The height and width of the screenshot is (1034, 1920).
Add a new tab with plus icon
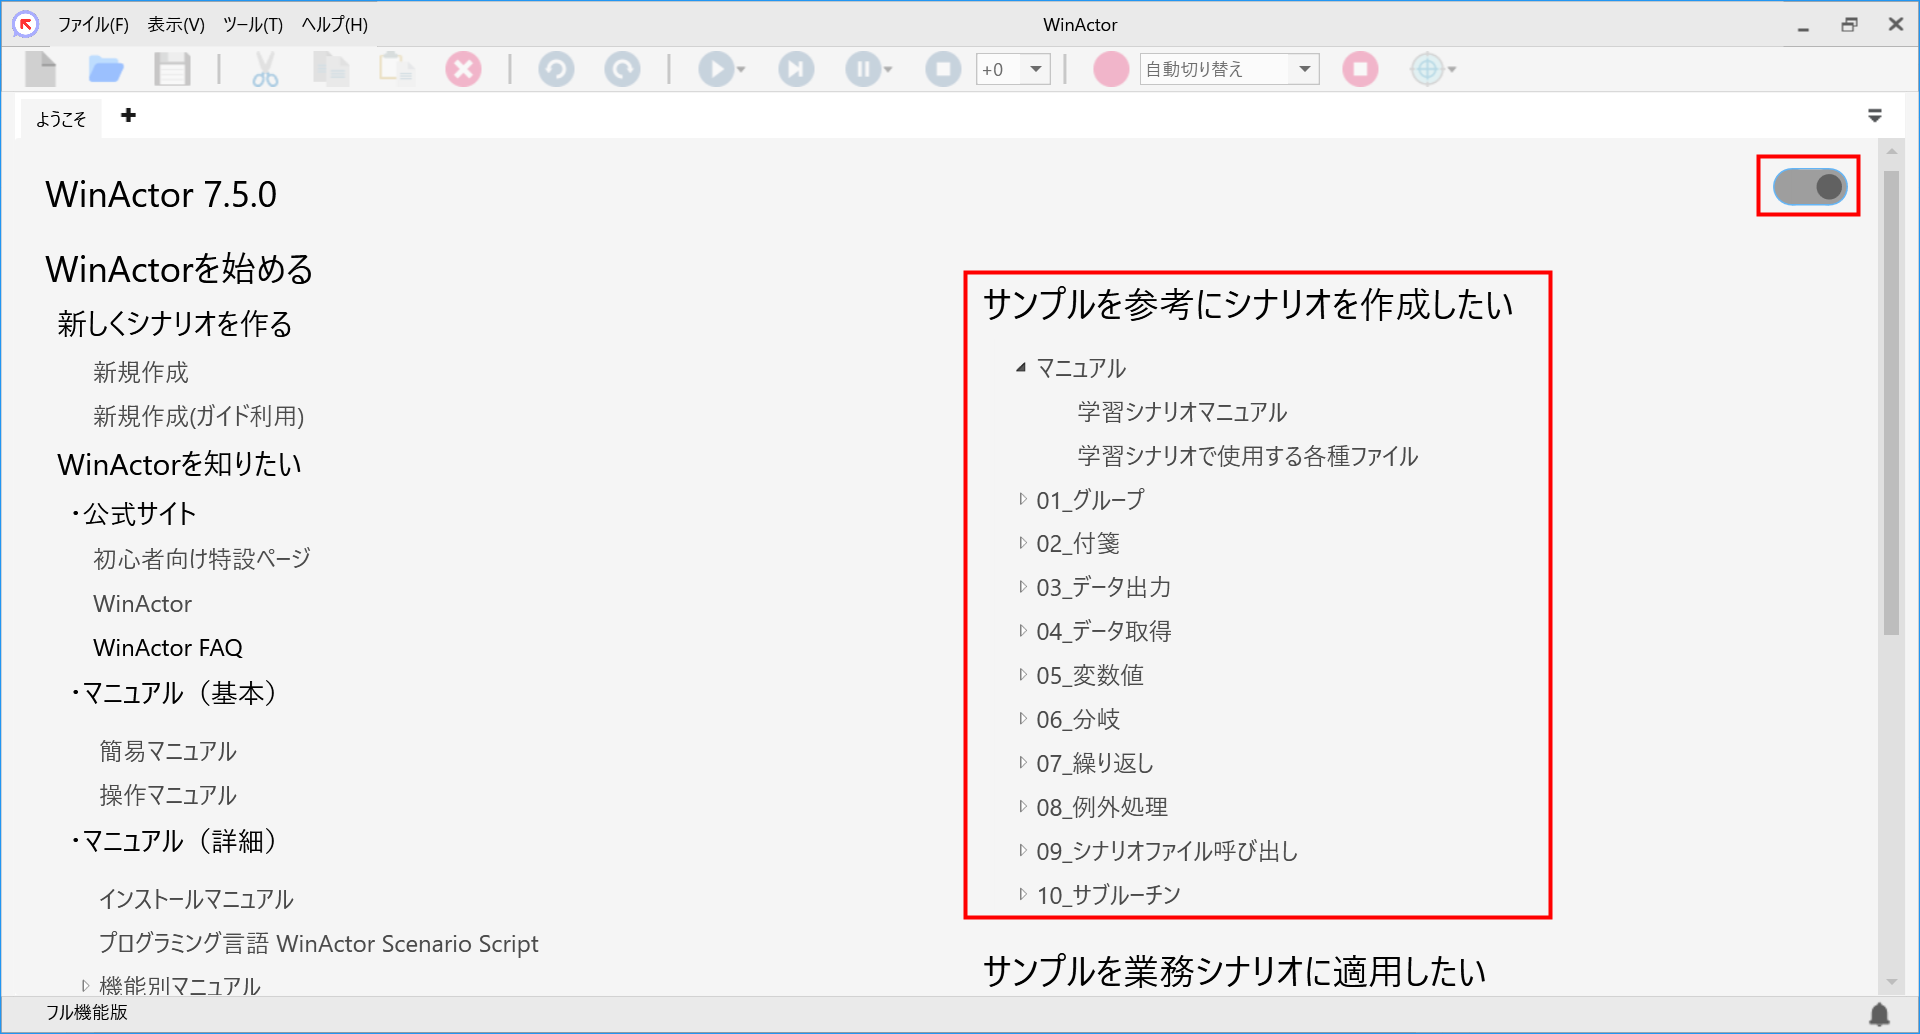tap(128, 115)
